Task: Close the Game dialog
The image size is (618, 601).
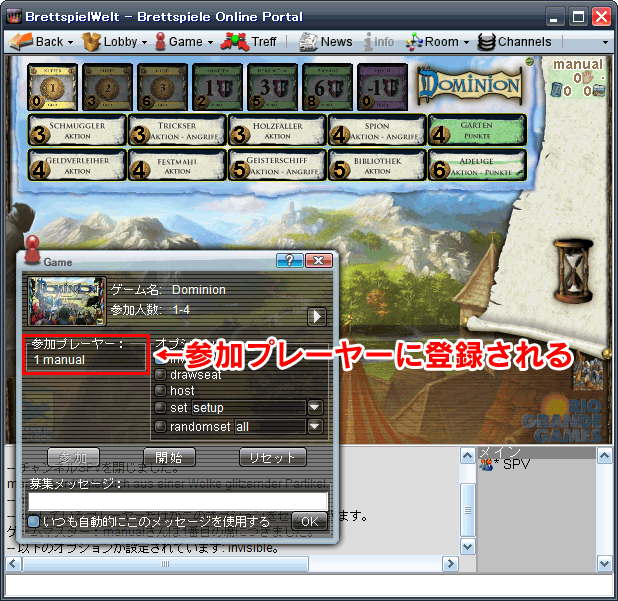Action: (318, 260)
